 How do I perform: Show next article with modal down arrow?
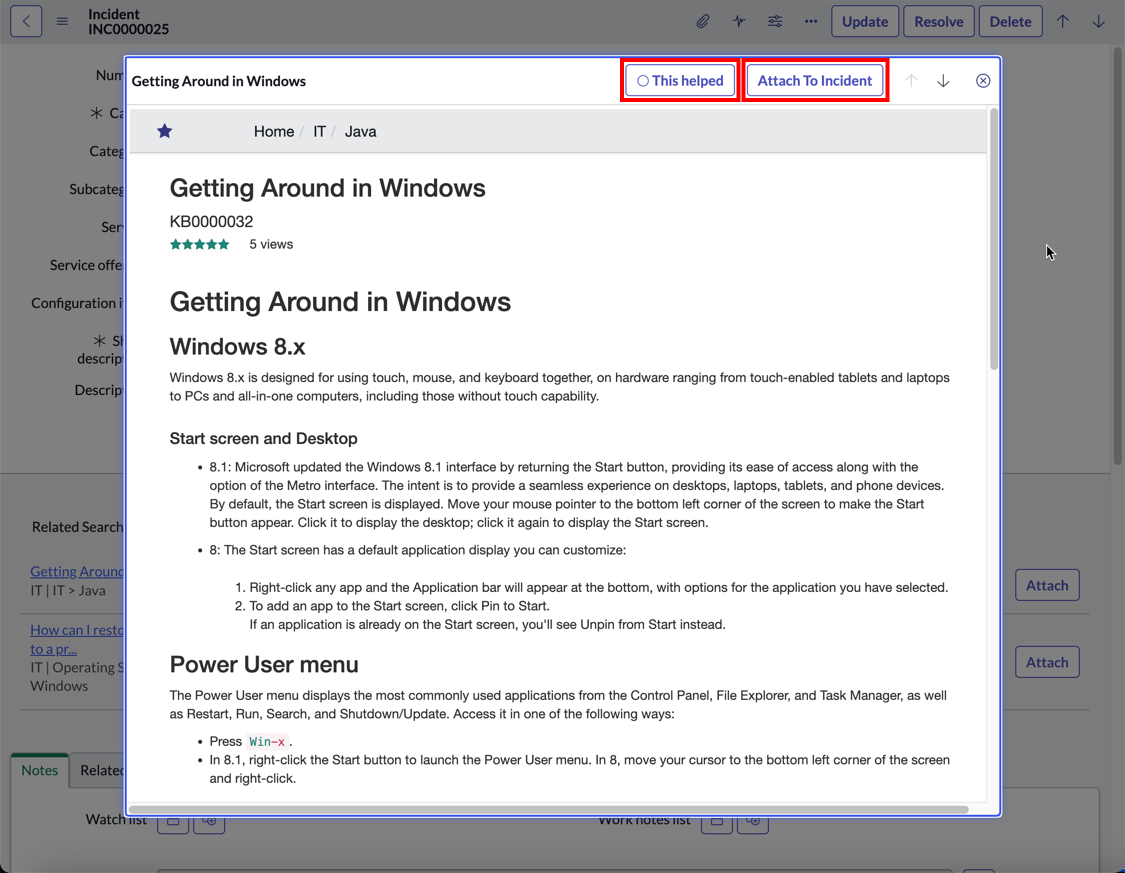[943, 81]
